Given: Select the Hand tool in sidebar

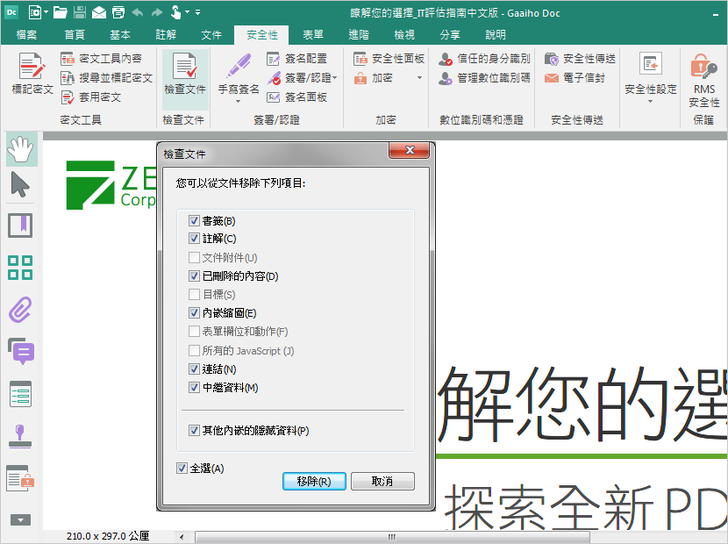Looking at the screenshot, I should 21,149.
